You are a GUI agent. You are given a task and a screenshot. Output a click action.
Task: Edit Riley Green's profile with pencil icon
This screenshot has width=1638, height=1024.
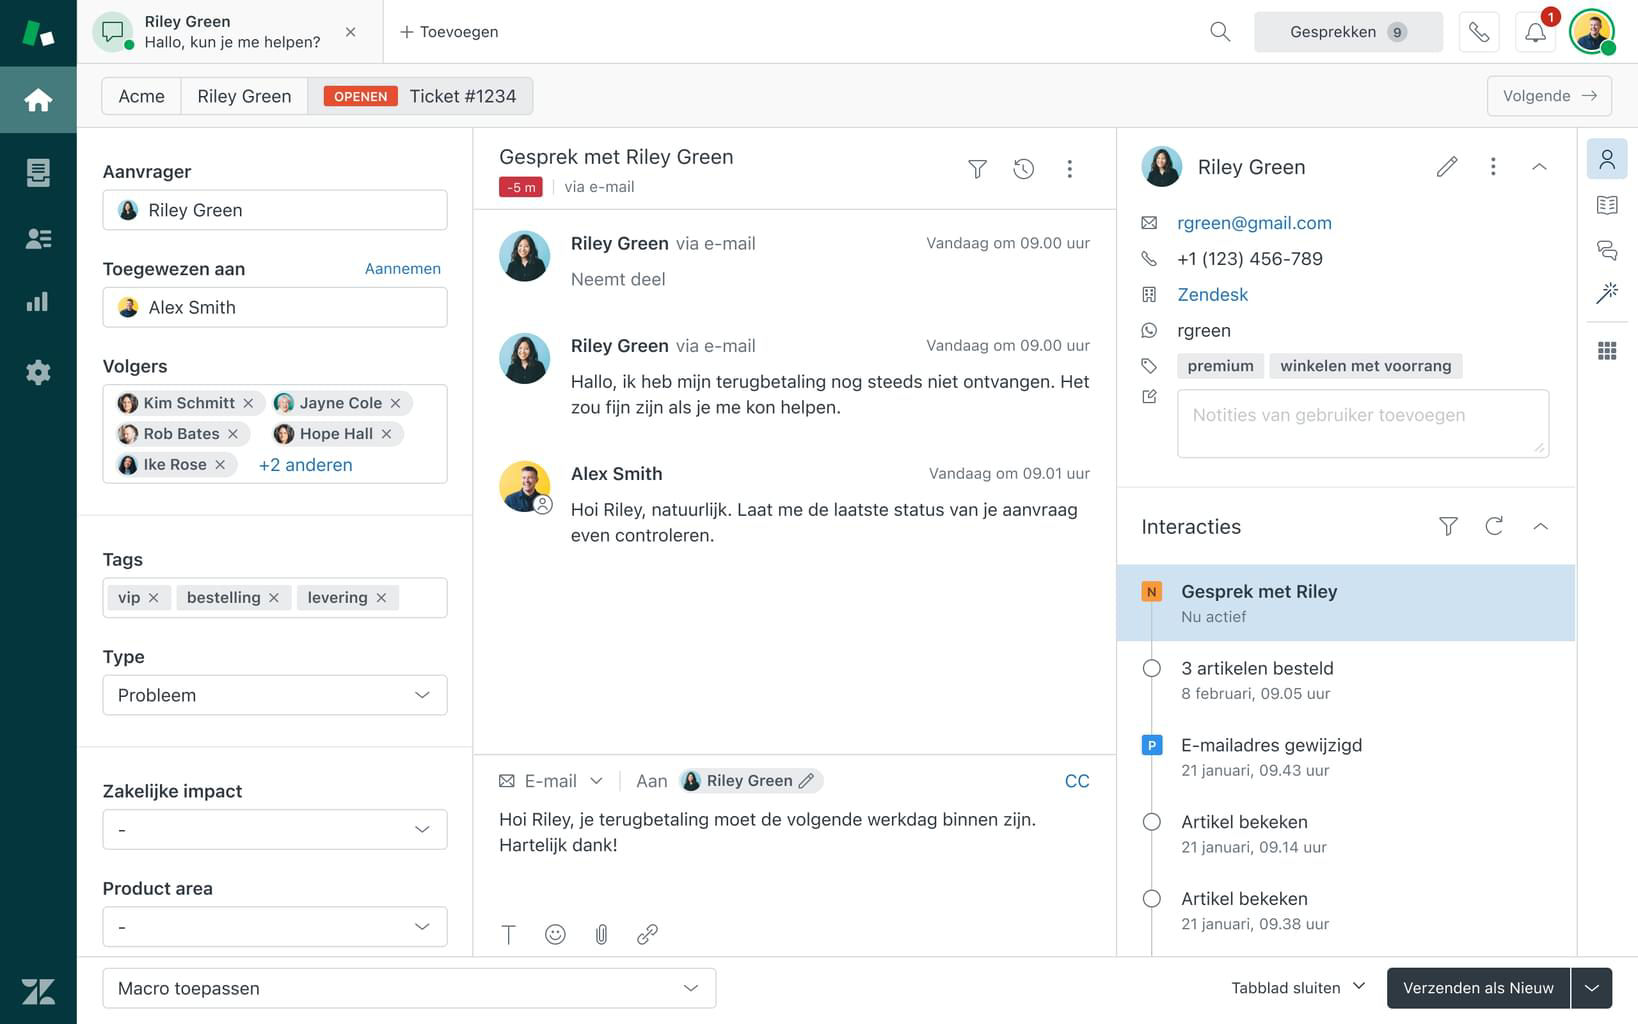(1446, 167)
